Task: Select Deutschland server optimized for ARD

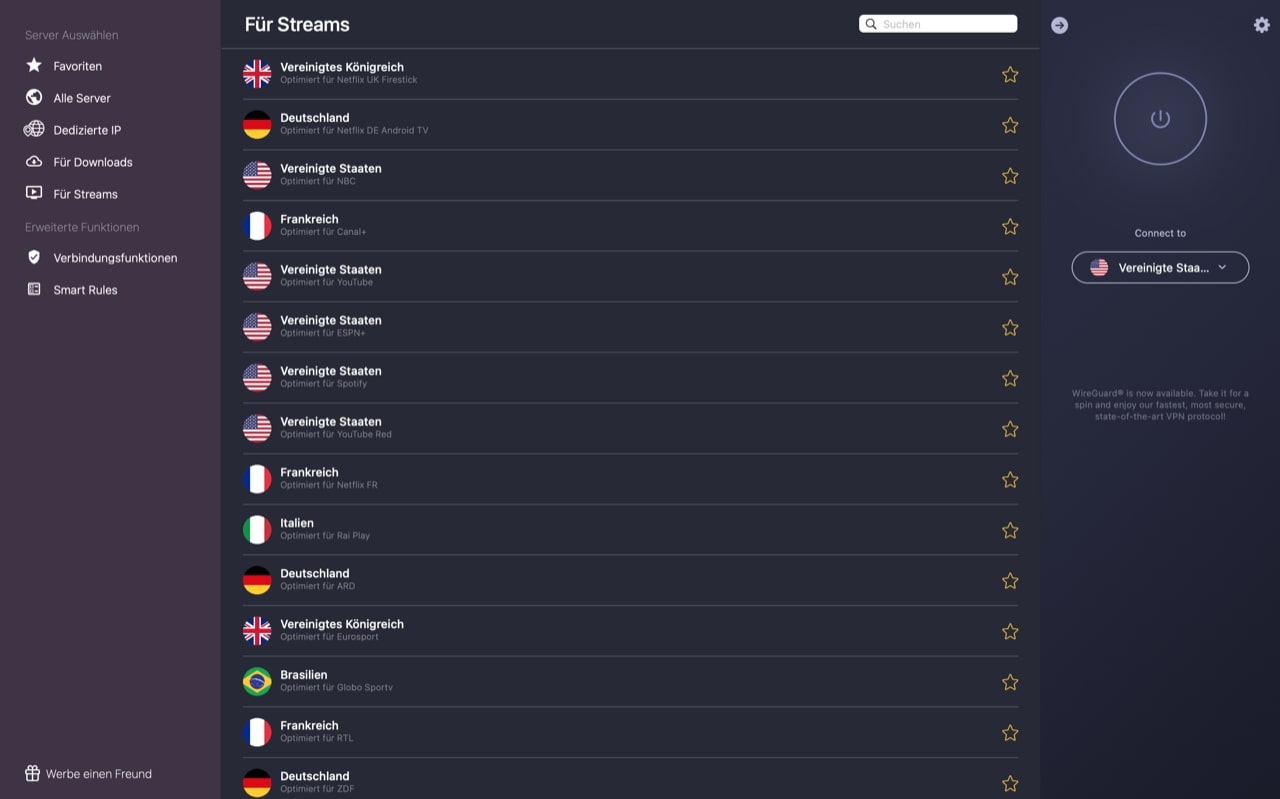Action: coord(315,579)
